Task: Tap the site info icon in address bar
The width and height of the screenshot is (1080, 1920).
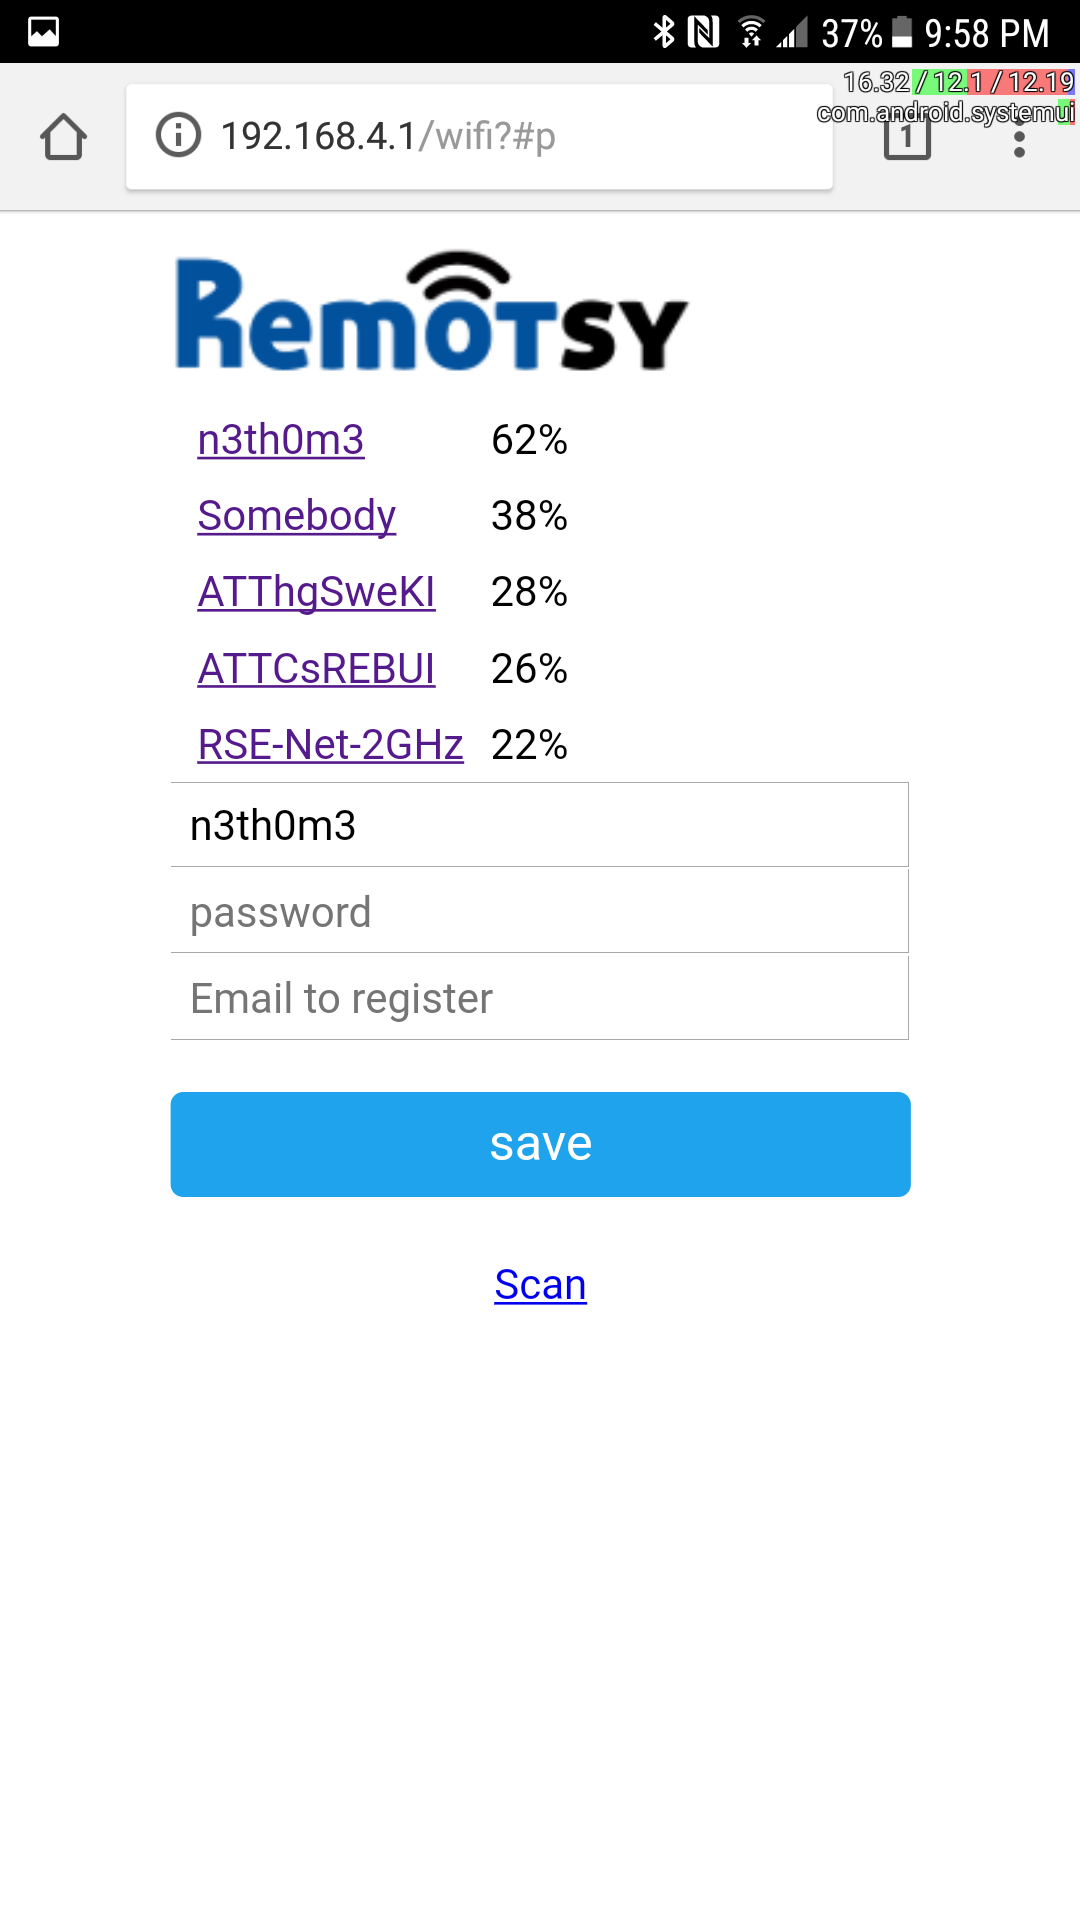Action: (x=179, y=136)
